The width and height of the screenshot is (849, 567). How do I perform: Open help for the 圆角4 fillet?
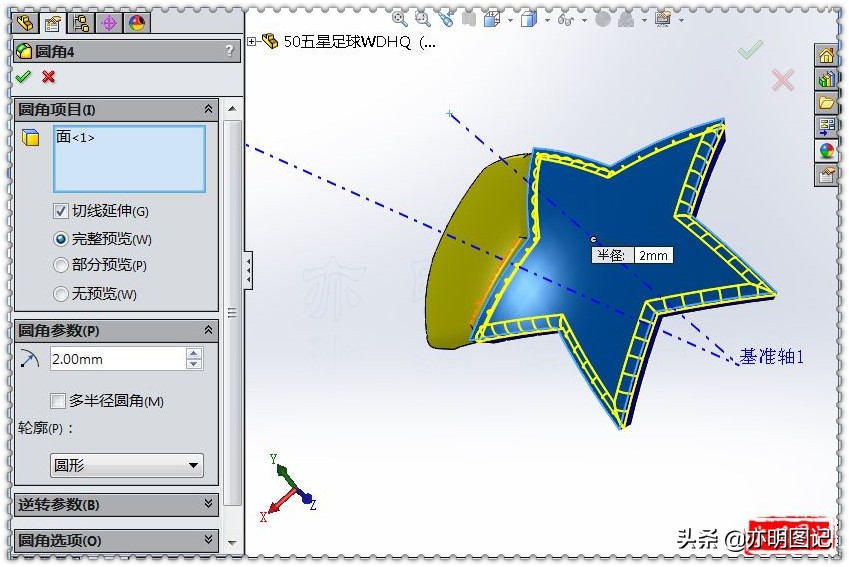(230, 51)
